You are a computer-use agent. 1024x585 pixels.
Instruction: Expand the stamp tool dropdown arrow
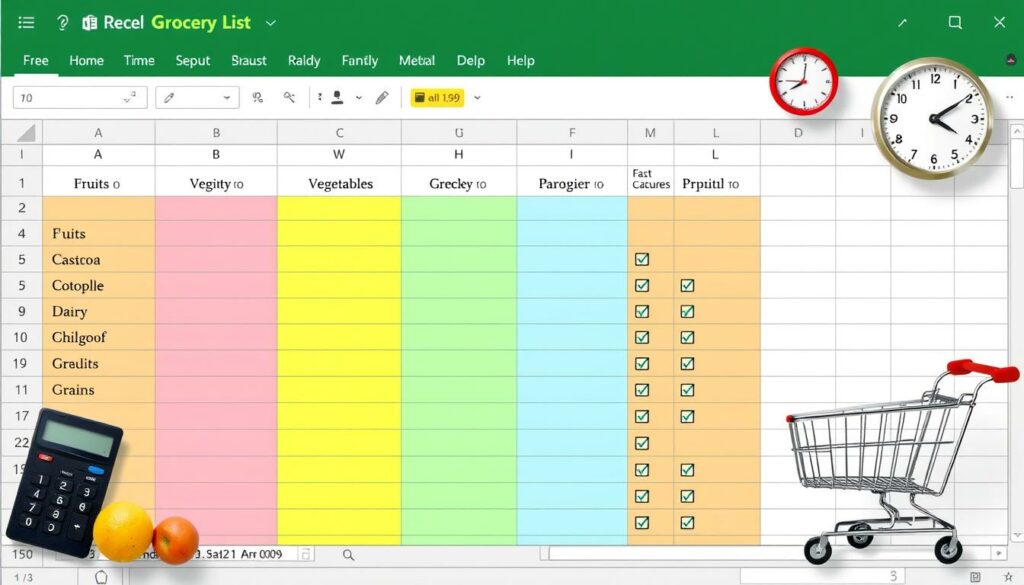click(359, 97)
